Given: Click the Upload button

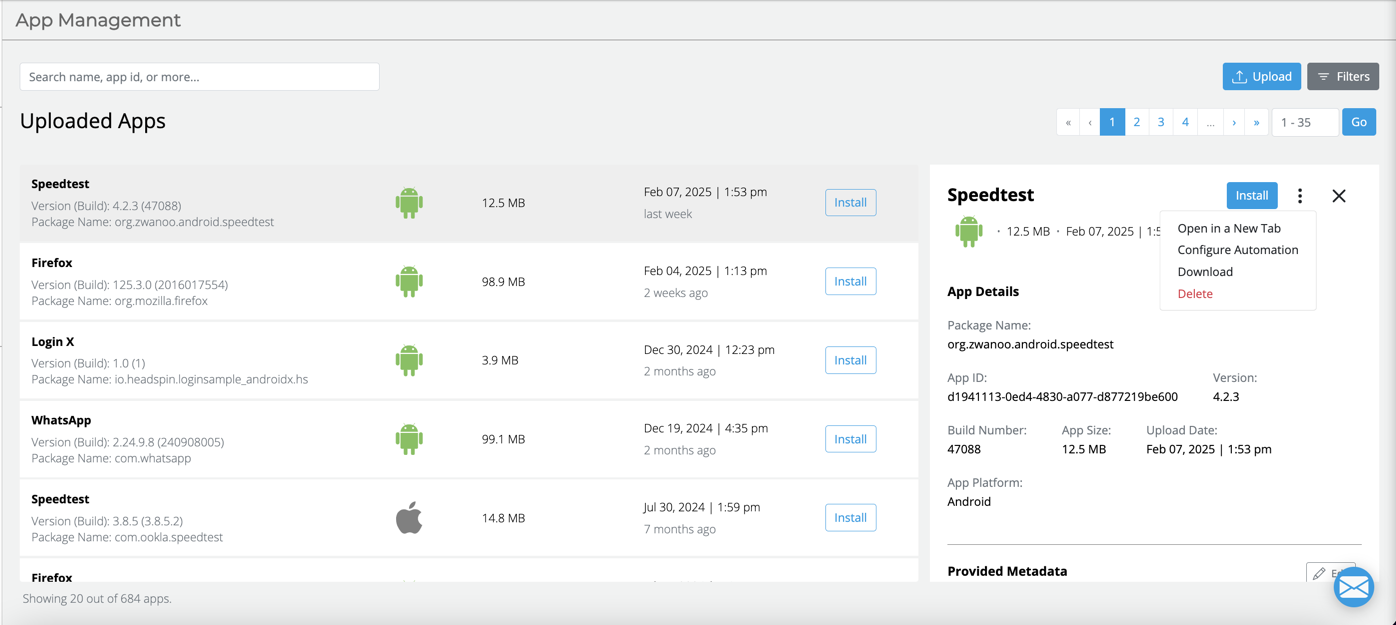Looking at the screenshot, I should (x=1262, y=76).
